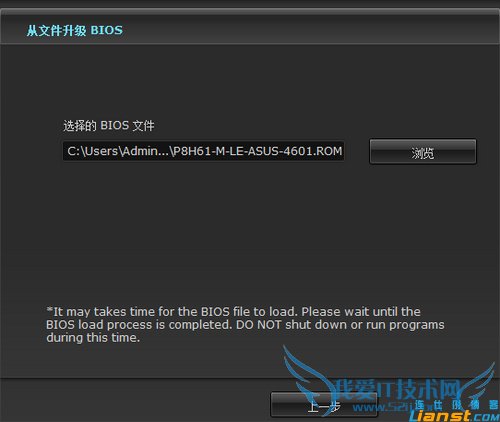The height and width of the screenshot is (422, 500).
Task: Open the 我爱IT技术网 watermark text
Action: 397,389
